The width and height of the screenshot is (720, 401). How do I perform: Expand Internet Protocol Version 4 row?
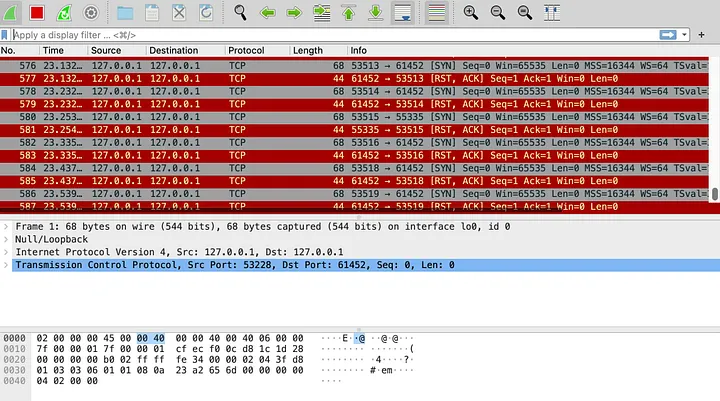[6, 252]
